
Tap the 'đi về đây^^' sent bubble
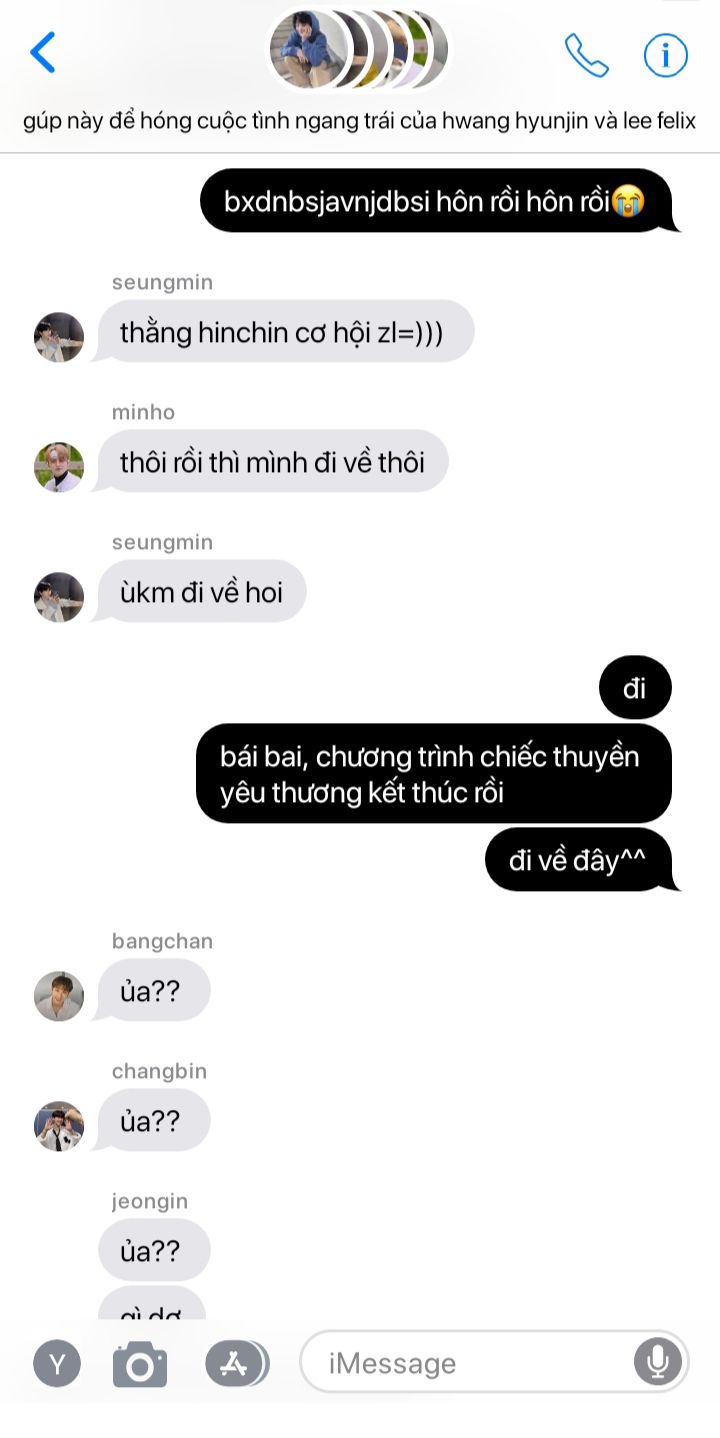(579, 859)
